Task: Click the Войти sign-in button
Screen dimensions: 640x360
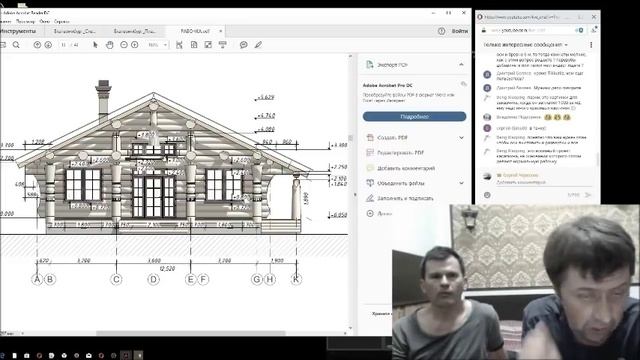Action: point(460,31)
